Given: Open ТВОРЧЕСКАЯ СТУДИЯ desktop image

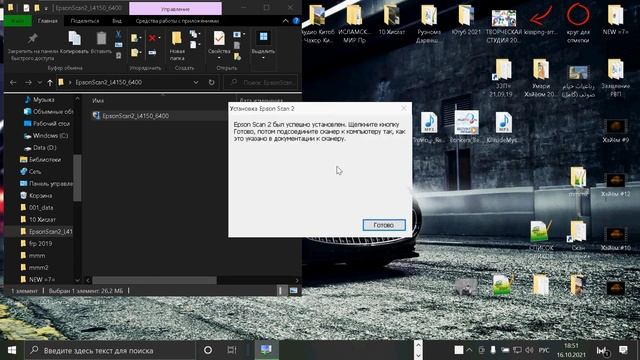Looking at the screenshot, I should [x=504, y=25].
